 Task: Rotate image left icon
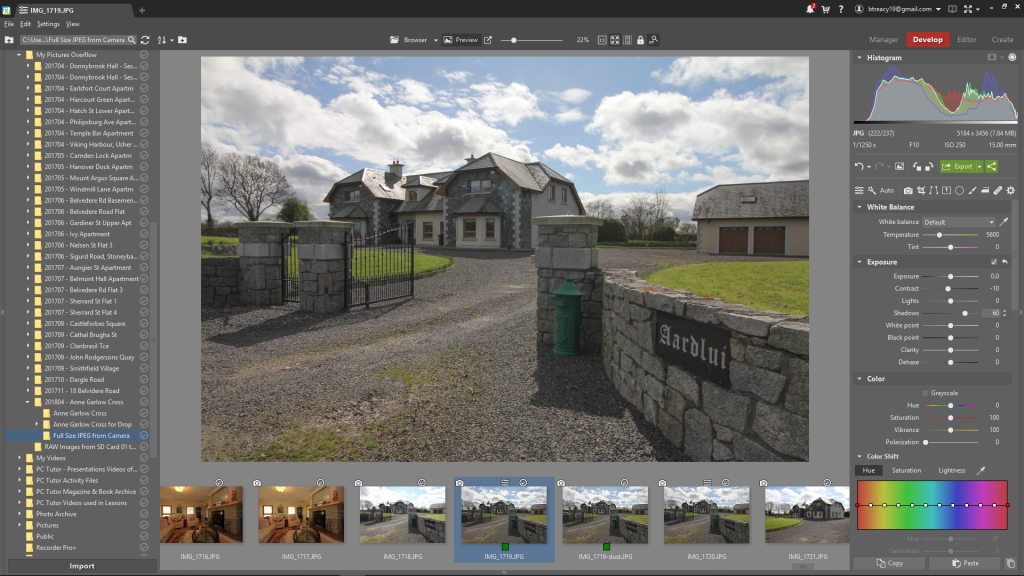pos(917,167)
